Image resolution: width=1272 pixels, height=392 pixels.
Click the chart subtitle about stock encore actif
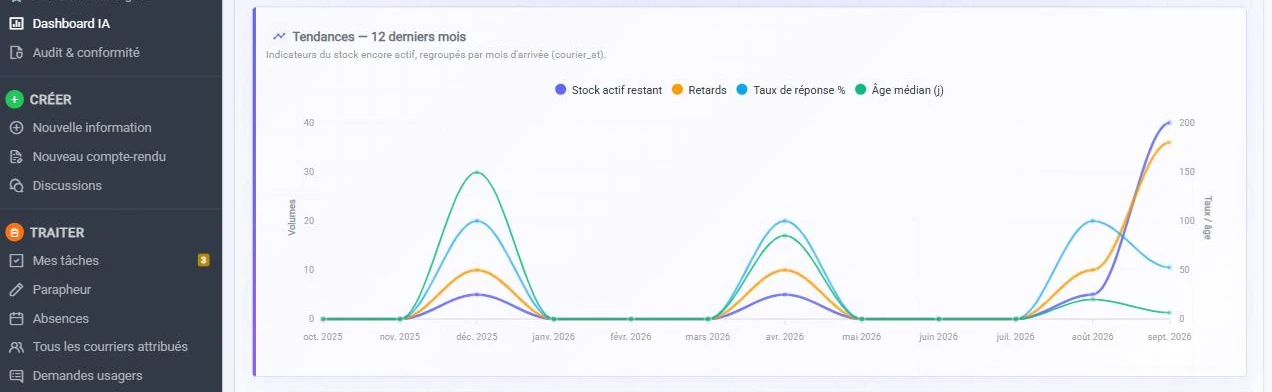click(436, 55)
